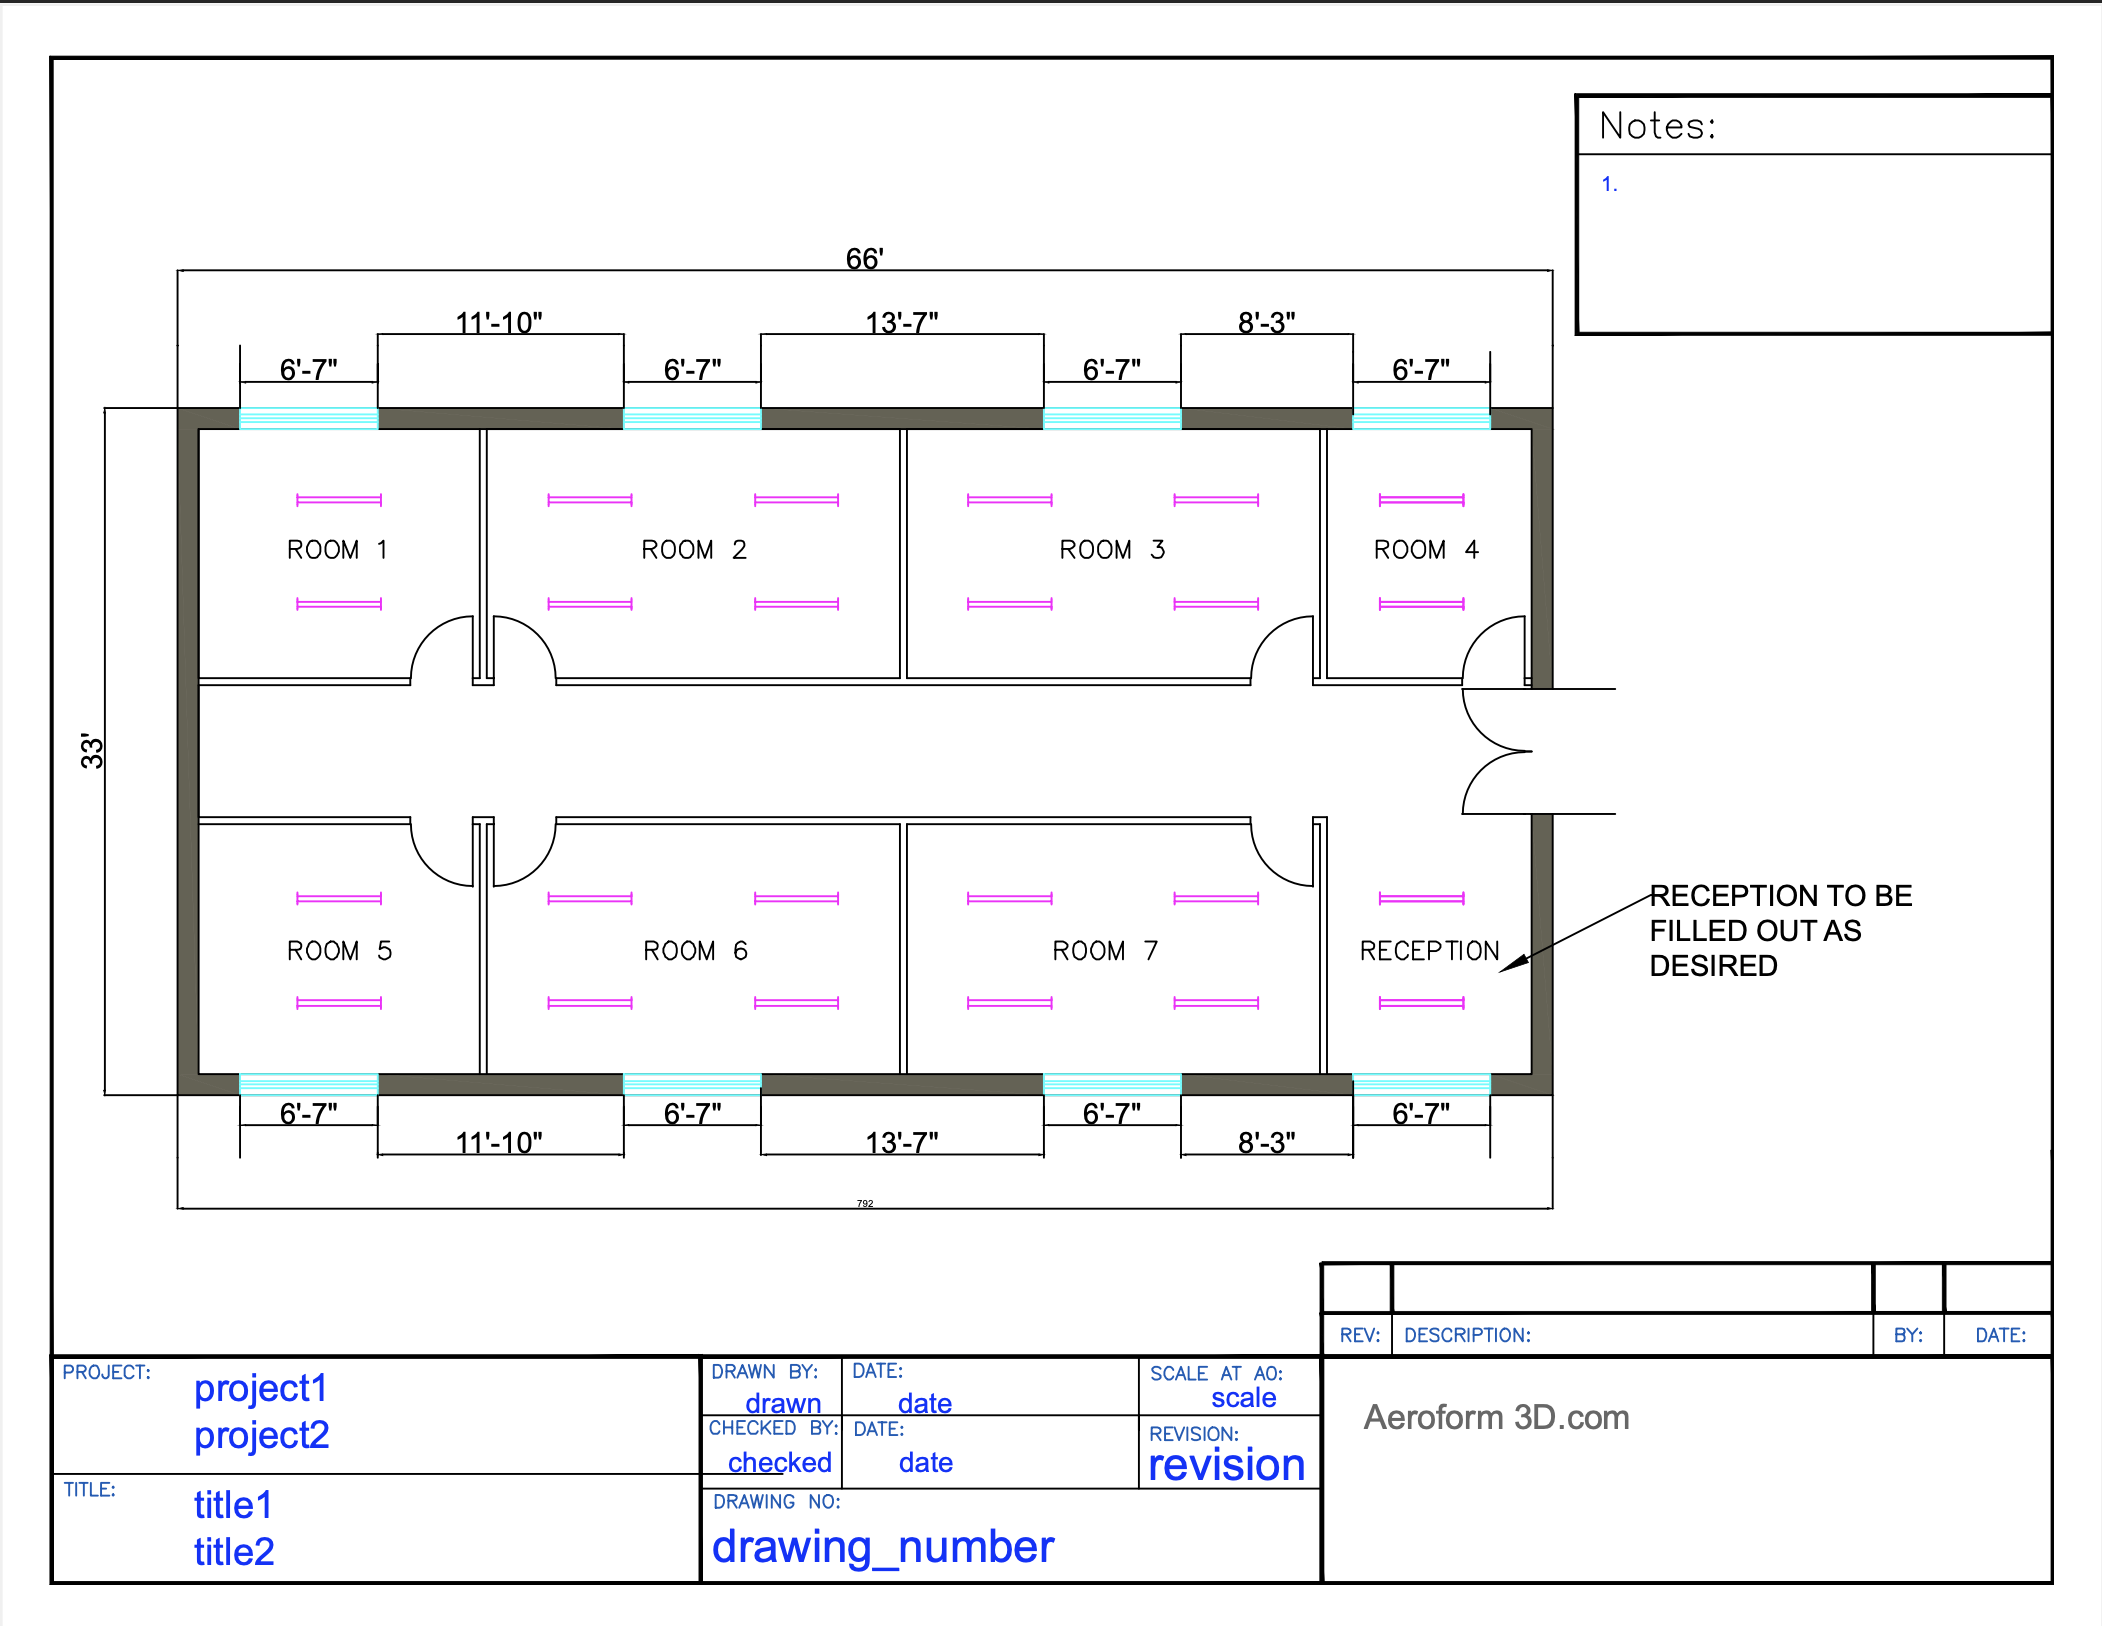Click the "CHECKED BY:" label
This screenshot has height=1626, width=2102.
coord(773,1428)
